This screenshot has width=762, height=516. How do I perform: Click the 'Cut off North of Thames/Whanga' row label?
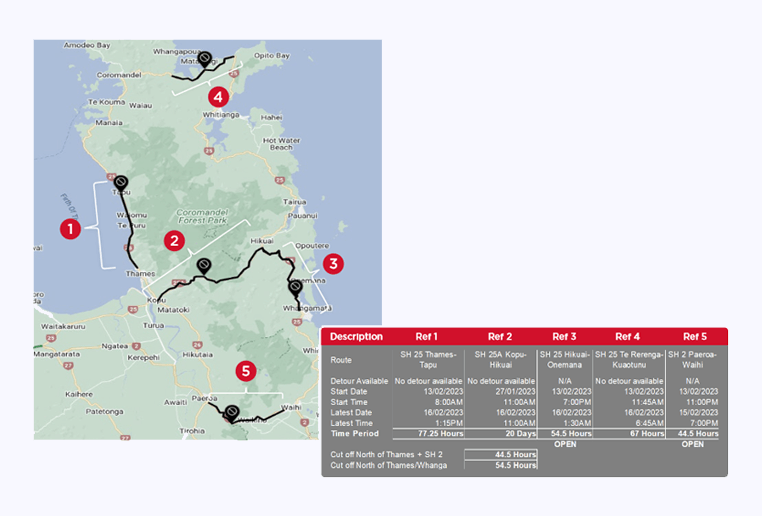(x=389, y=465)
